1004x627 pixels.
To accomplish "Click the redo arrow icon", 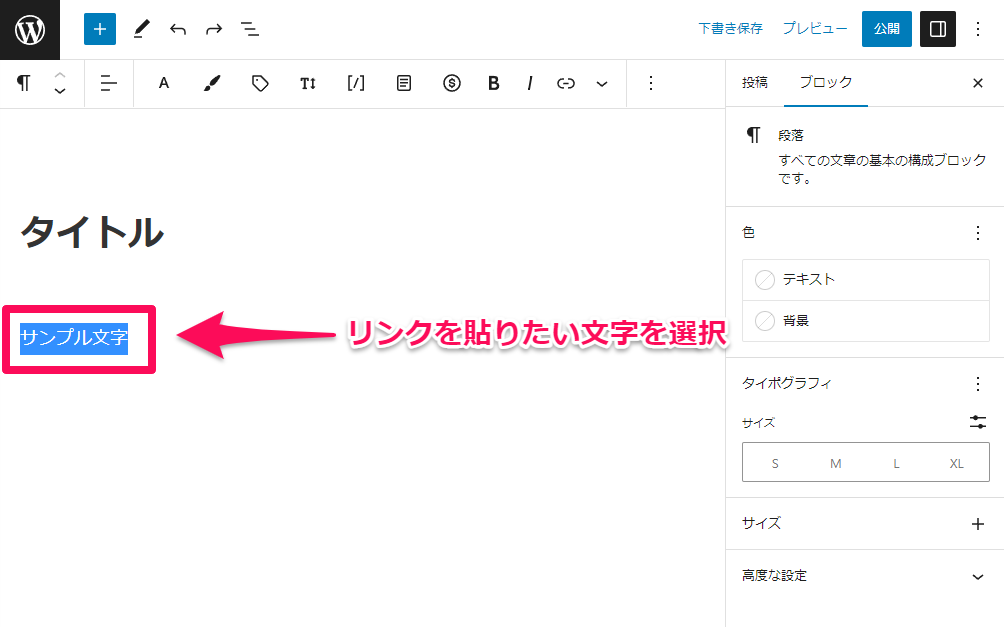I will tap(214, 30).
